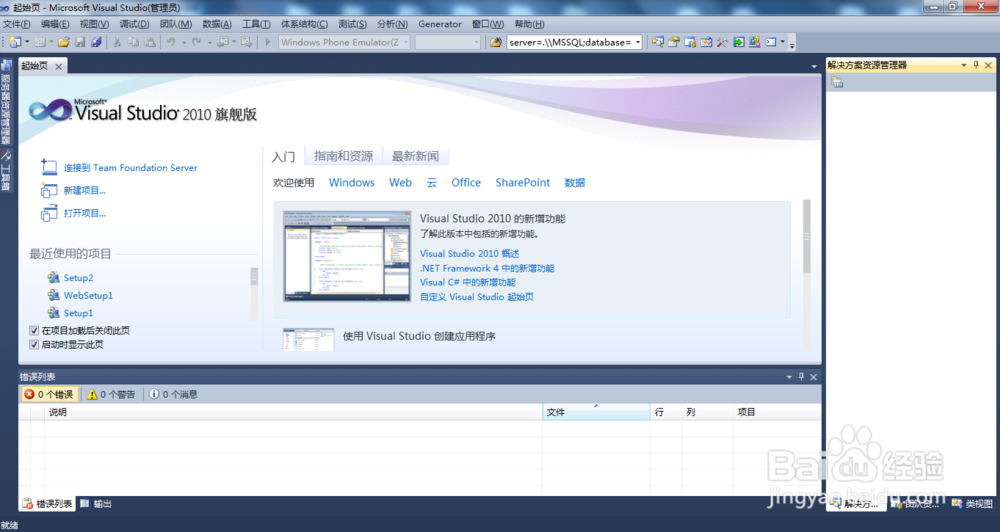The width and height of the screenshot is (1000, 532).
Task: Click the Cut scissors icon
Action: coord(117,42)
